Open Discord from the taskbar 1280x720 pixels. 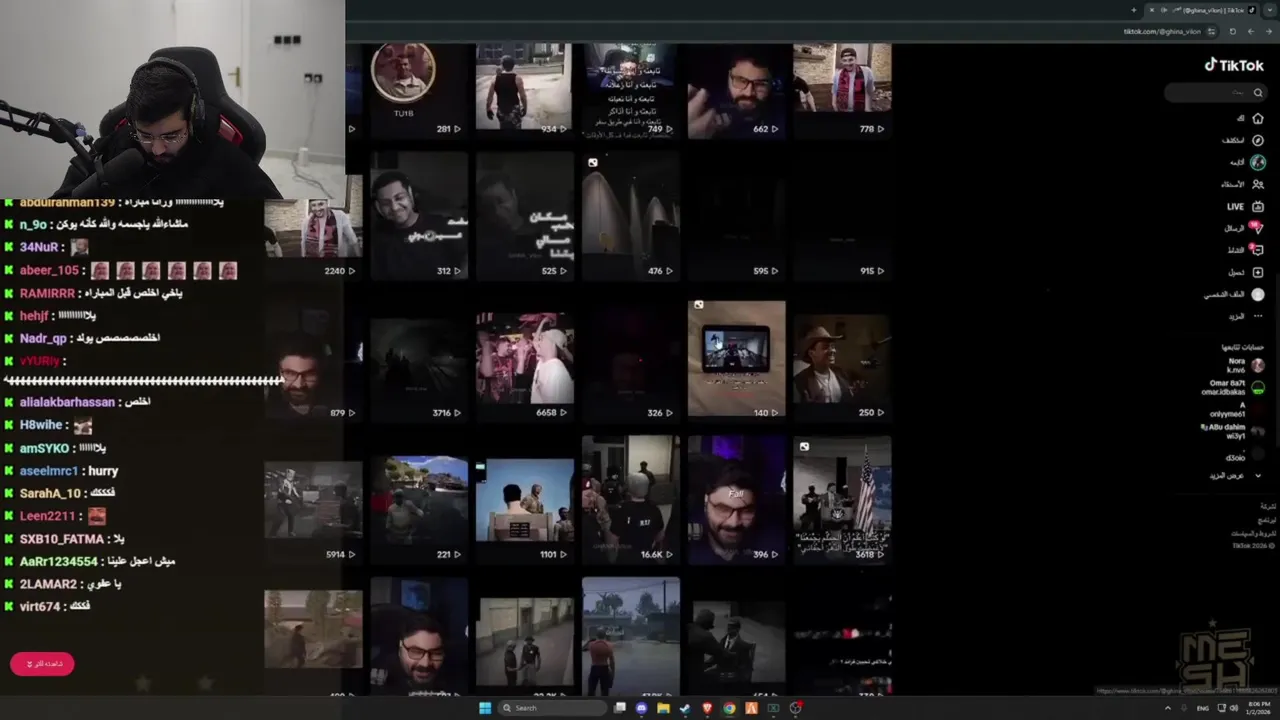click(x=641, y=708)
